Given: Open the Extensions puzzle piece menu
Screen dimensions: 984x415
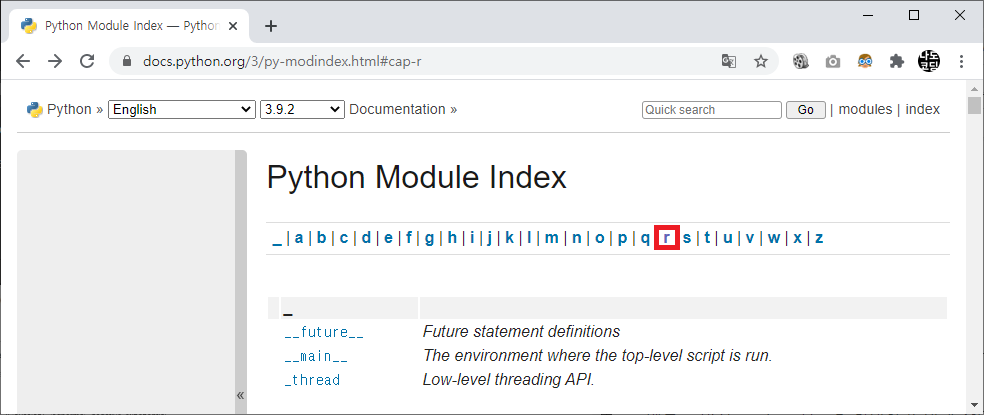Looking at the screenshot, I should click(897, 61).
